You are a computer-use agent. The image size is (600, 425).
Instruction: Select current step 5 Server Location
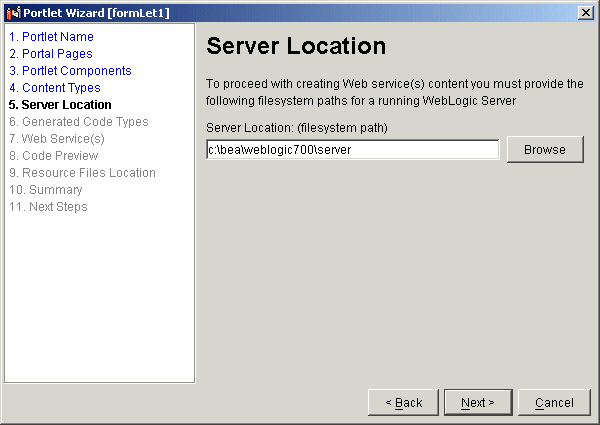(60, 105)
